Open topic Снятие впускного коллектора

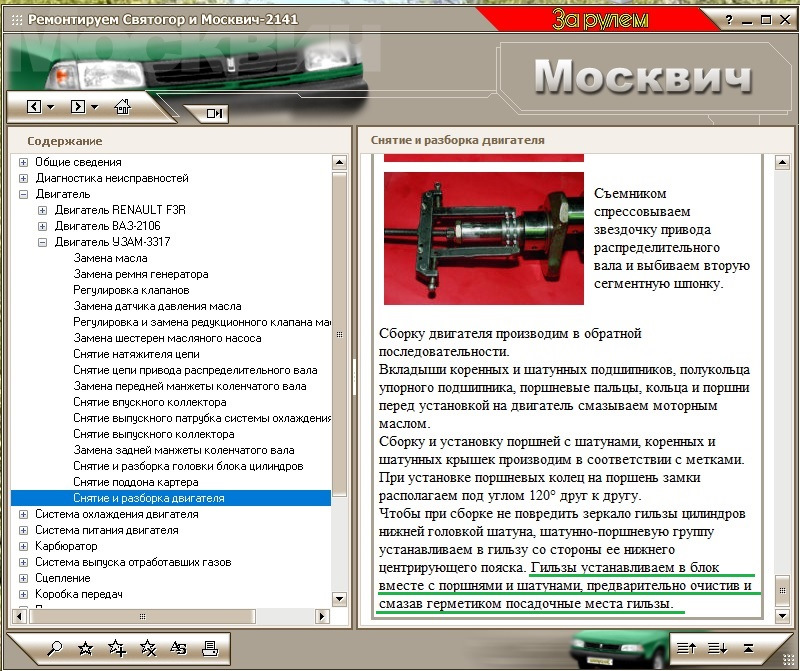[150, 402]
